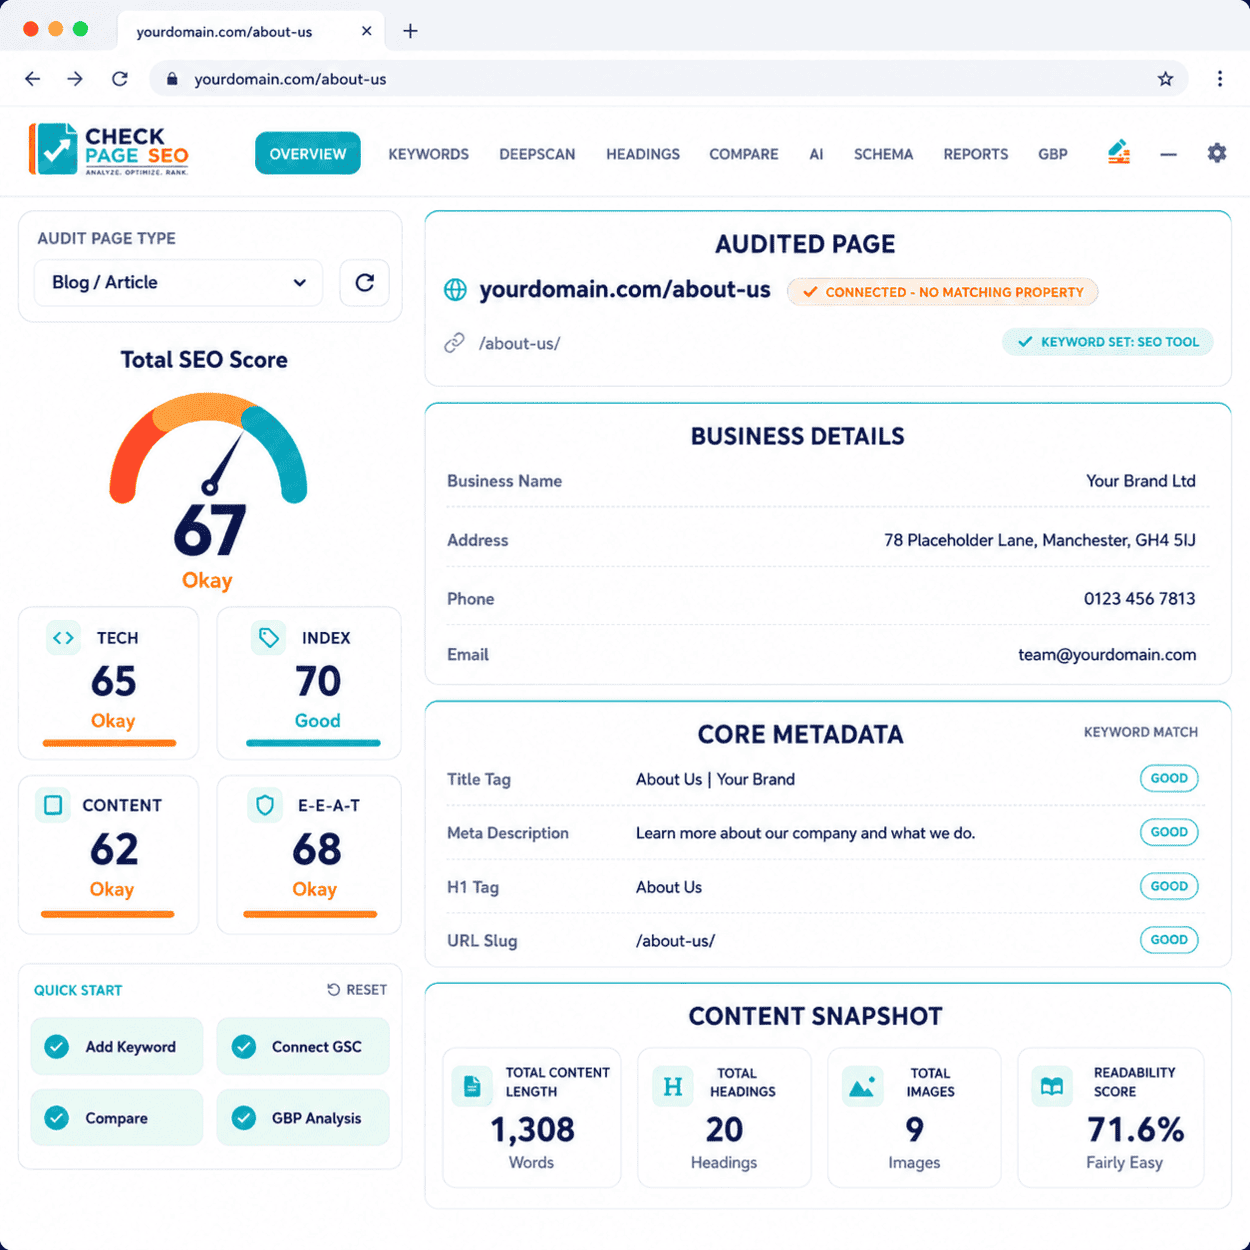This screenshot has width=1250, height=1250.
Task: Click the refresh audit button beside page type
Action: (x=365, y=283)
